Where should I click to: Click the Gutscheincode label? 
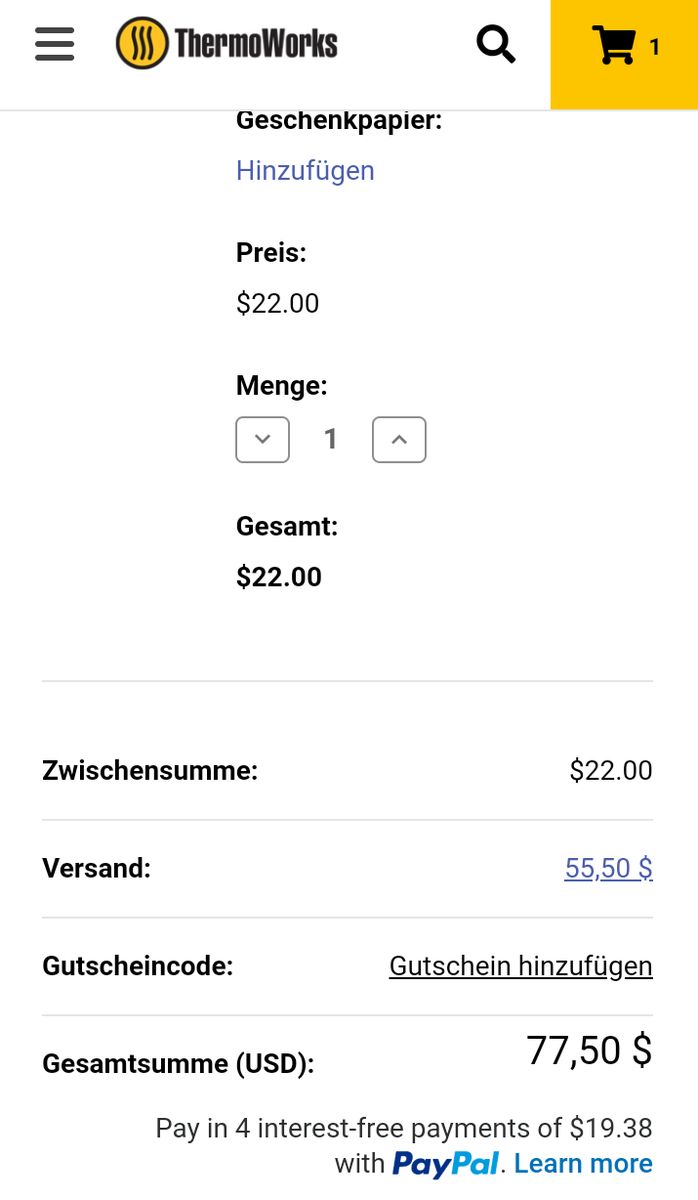point(137,966)
